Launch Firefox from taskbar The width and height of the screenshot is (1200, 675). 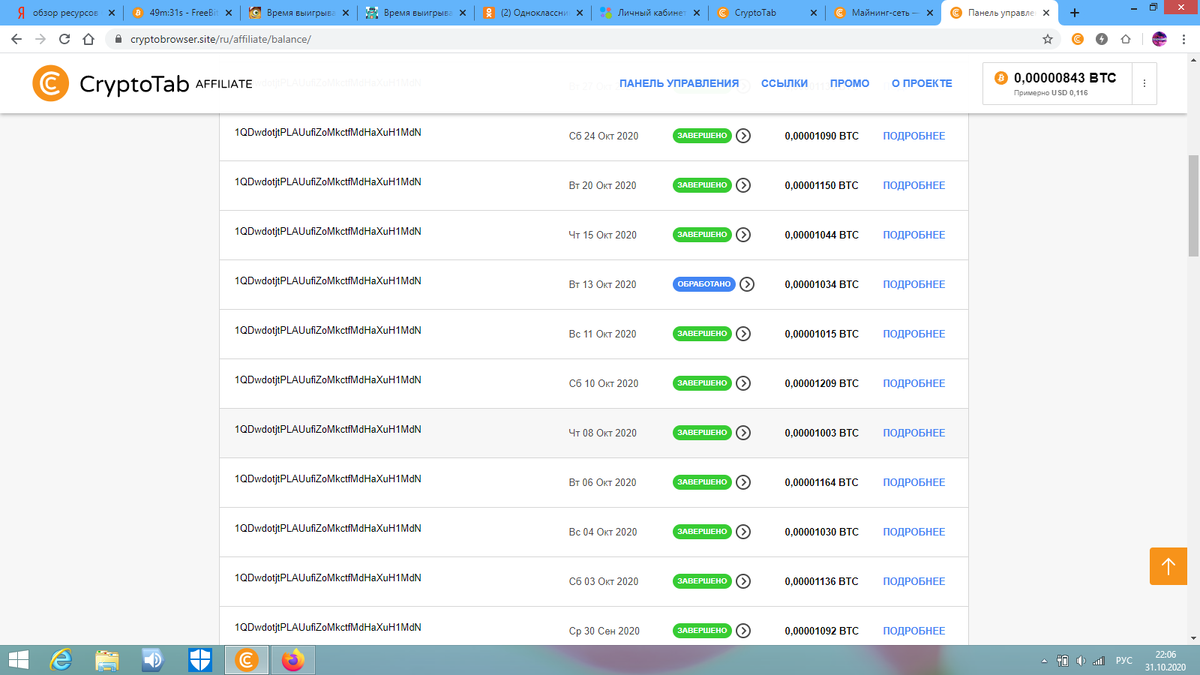tap(292, 660)
